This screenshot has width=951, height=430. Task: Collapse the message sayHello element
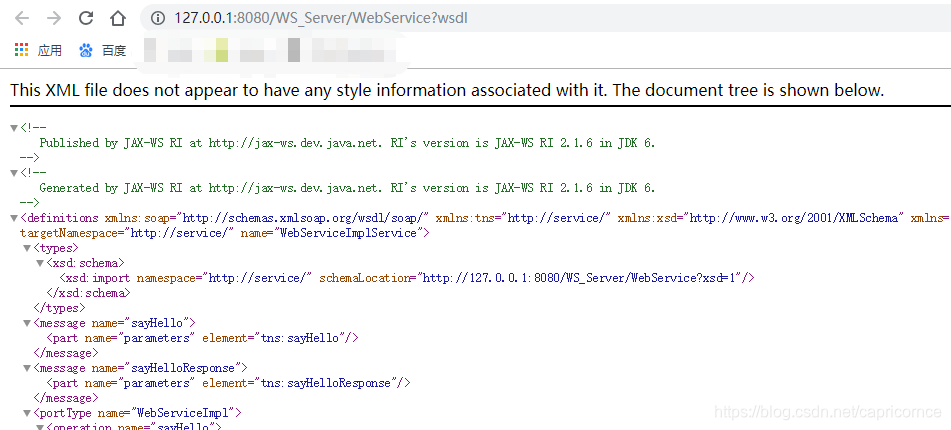(27, 323)
